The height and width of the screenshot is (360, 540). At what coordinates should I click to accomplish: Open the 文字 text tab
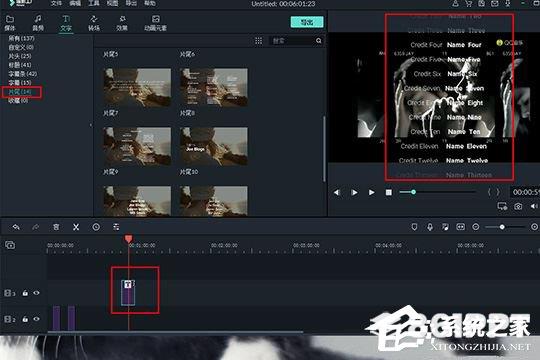click(66, 23)
